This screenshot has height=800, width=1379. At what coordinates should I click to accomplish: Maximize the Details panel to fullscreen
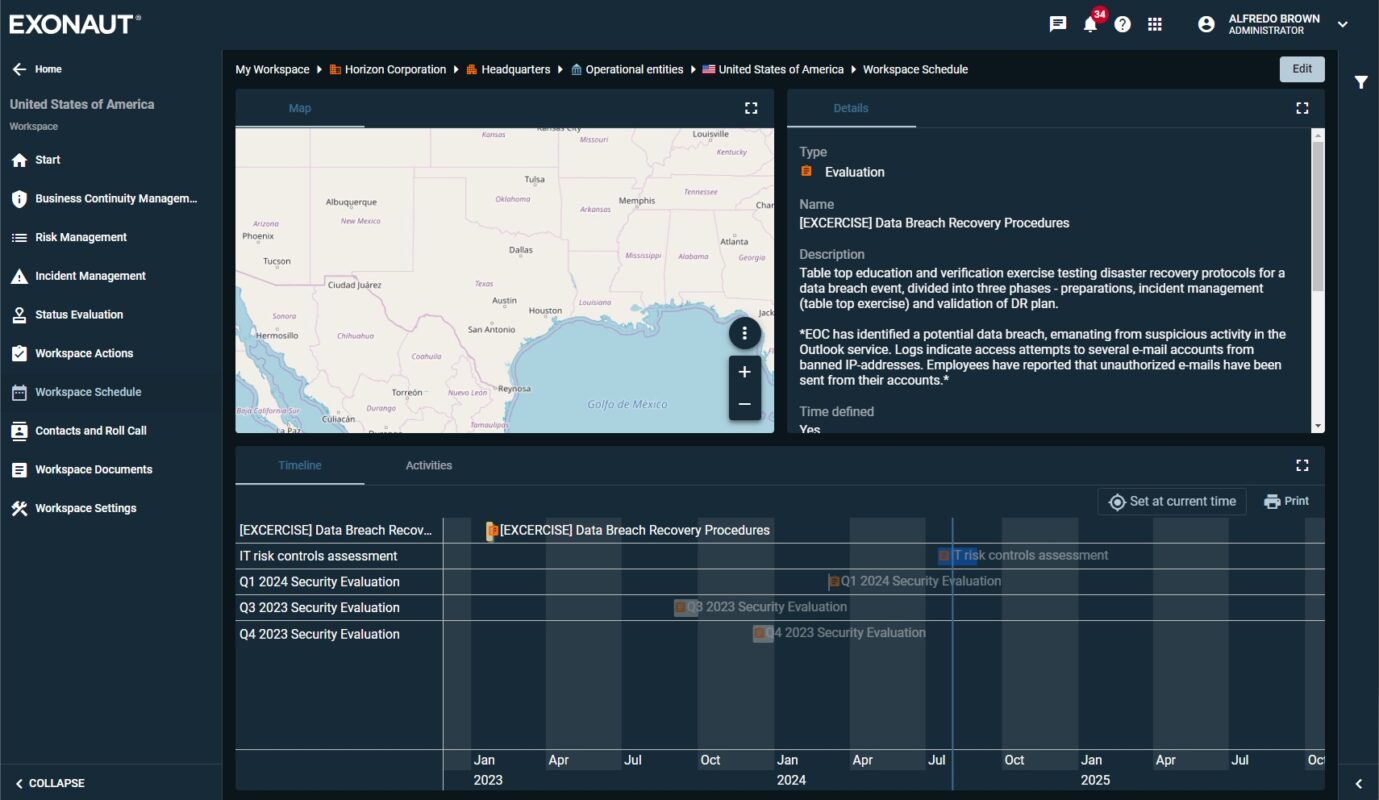point(1302,108)
